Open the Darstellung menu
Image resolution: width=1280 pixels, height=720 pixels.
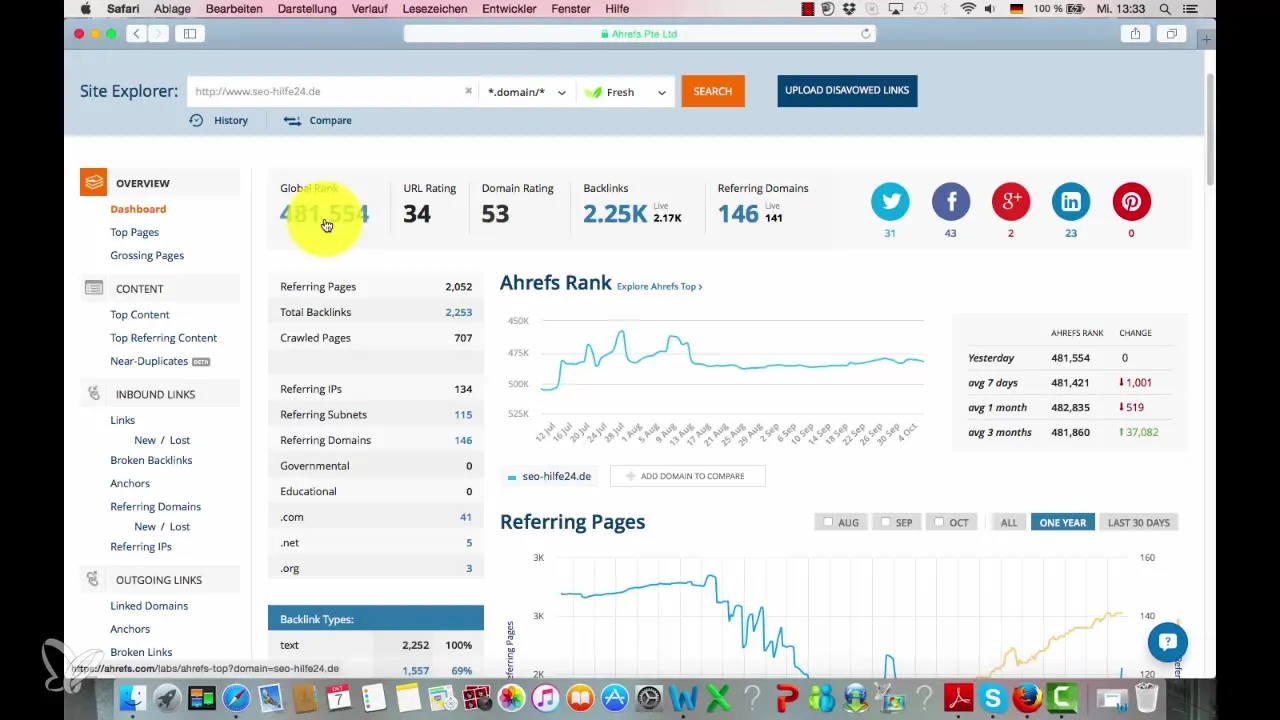point(309,9)
